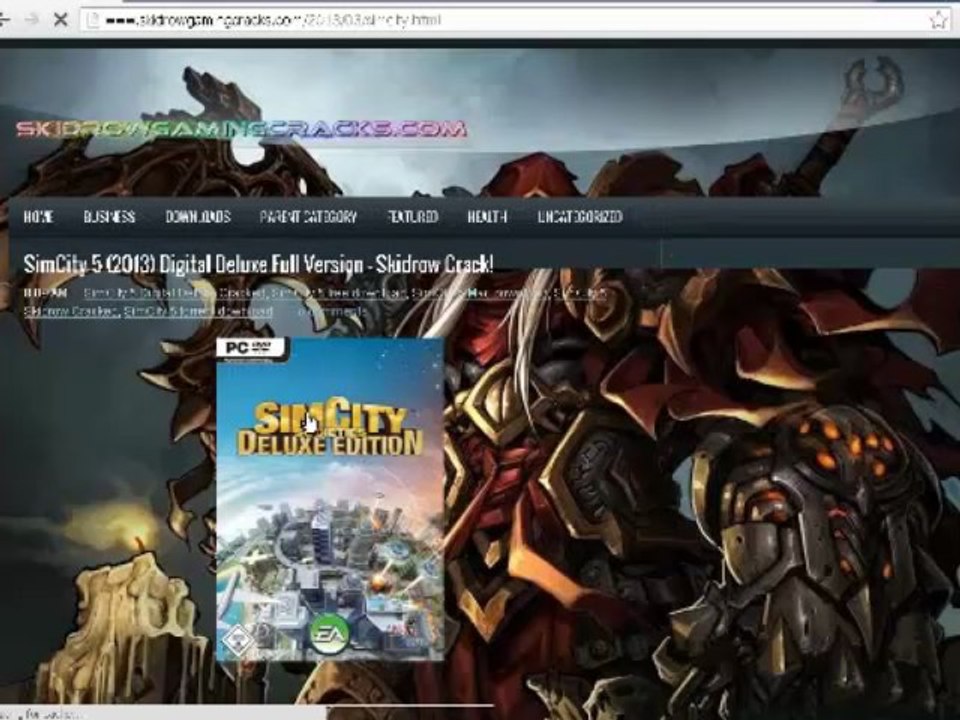The image size is (960, 720).
Task: Click the SimCity Deluxe Edition cover image
Action: tap(330, 499)
